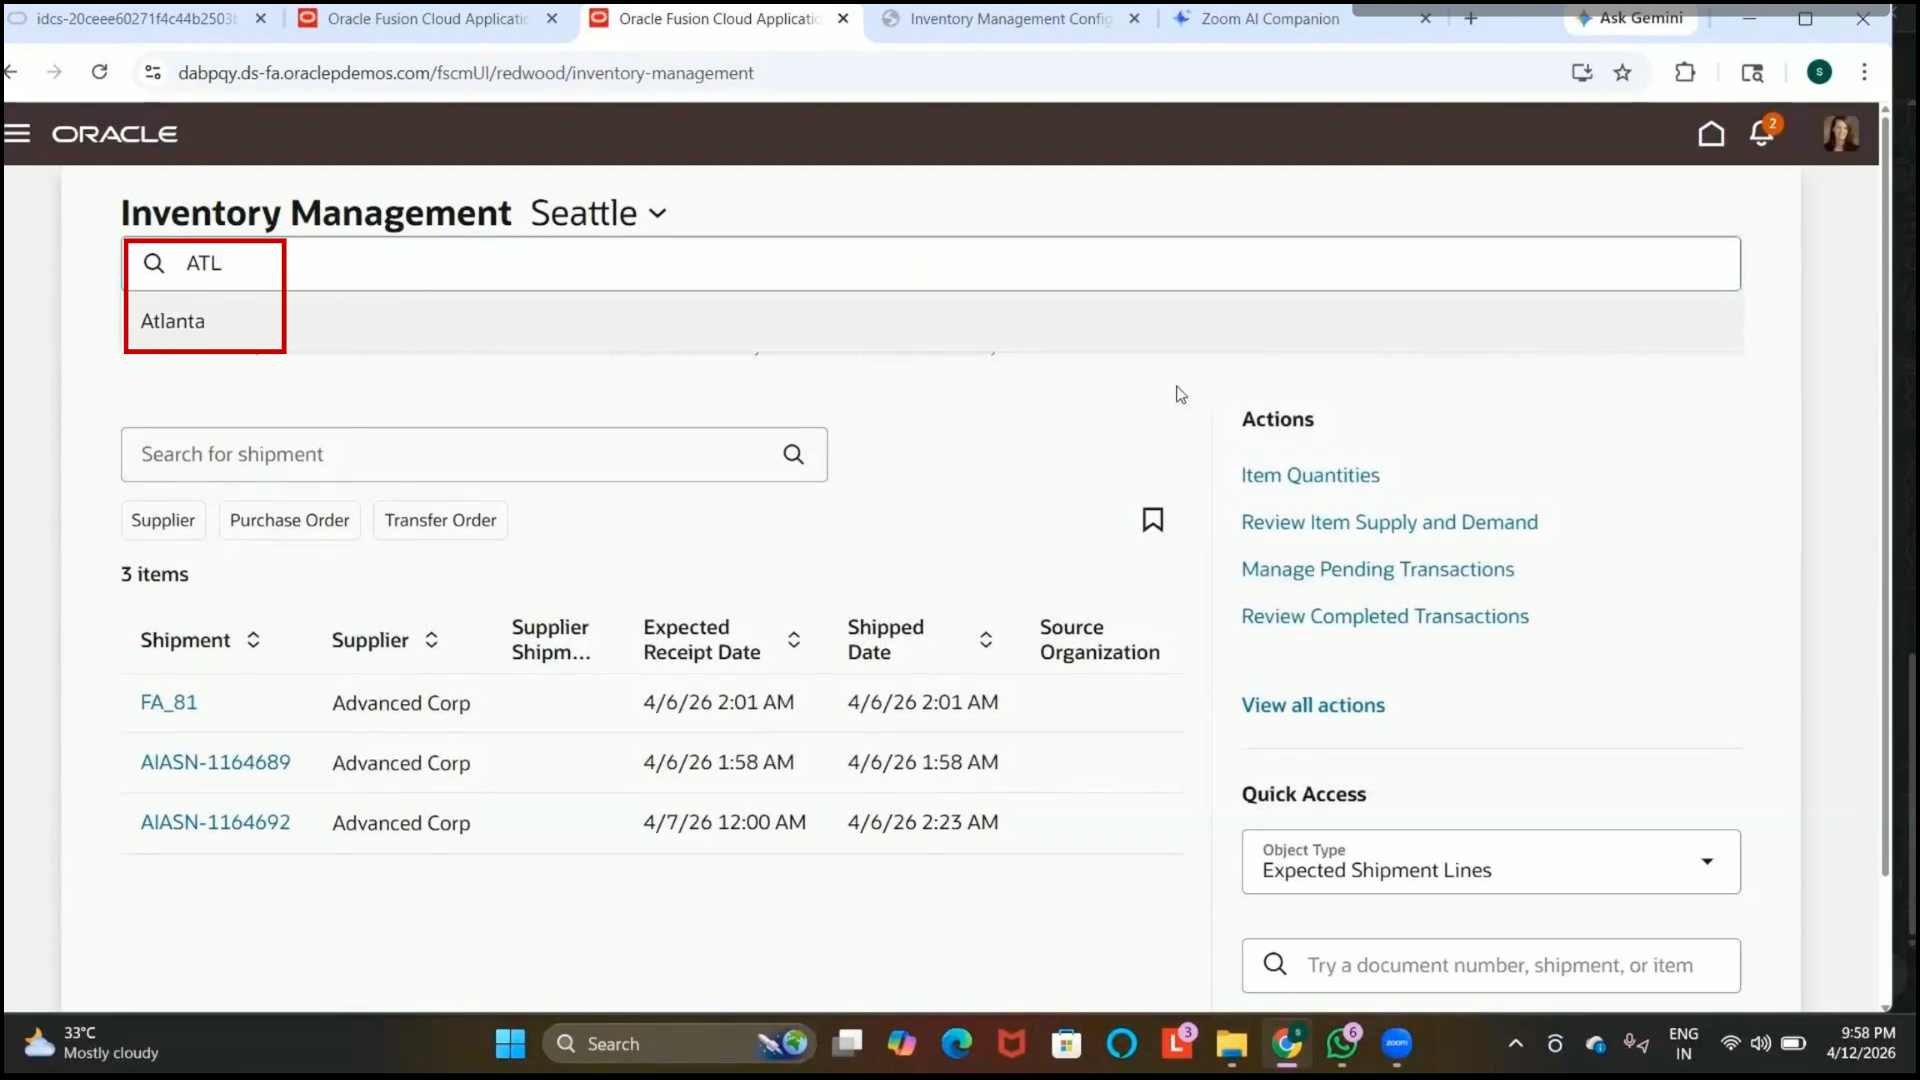The width and height of the screenshot is (1920, 1080).
Task: Click the Source Organization column header
Action: coord(1099,640)
